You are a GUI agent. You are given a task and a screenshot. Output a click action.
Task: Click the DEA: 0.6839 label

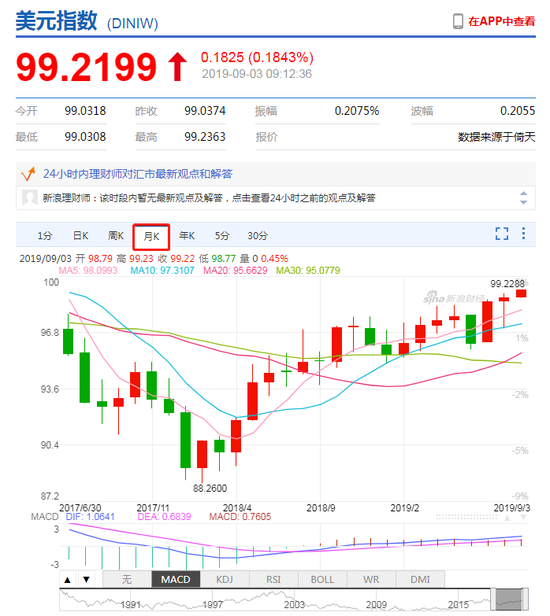point(164,517)
